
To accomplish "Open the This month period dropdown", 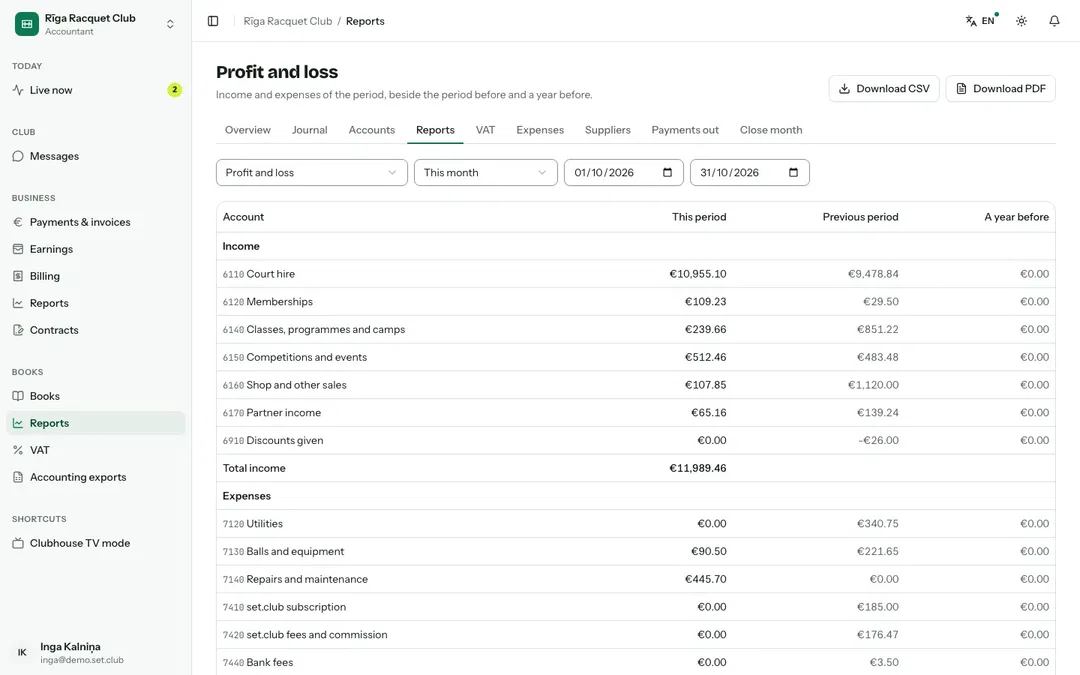I will coord(486,172).
